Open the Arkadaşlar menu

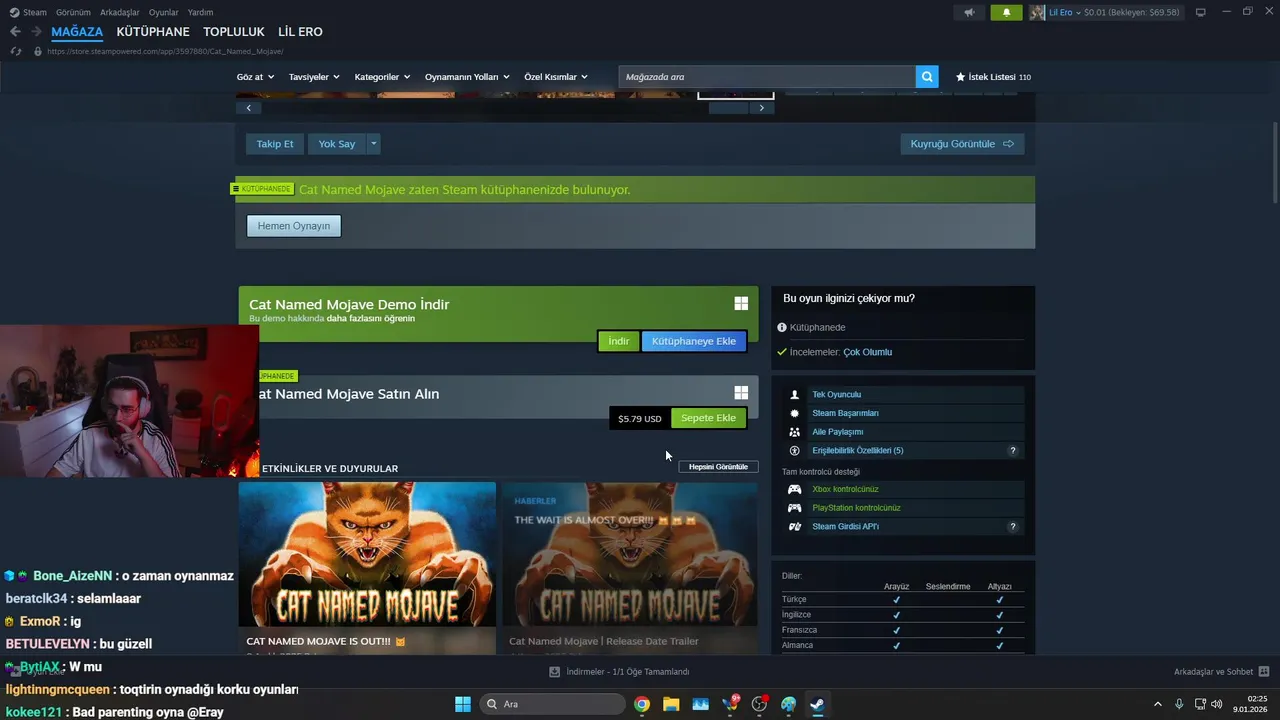[x=120, y=12]
